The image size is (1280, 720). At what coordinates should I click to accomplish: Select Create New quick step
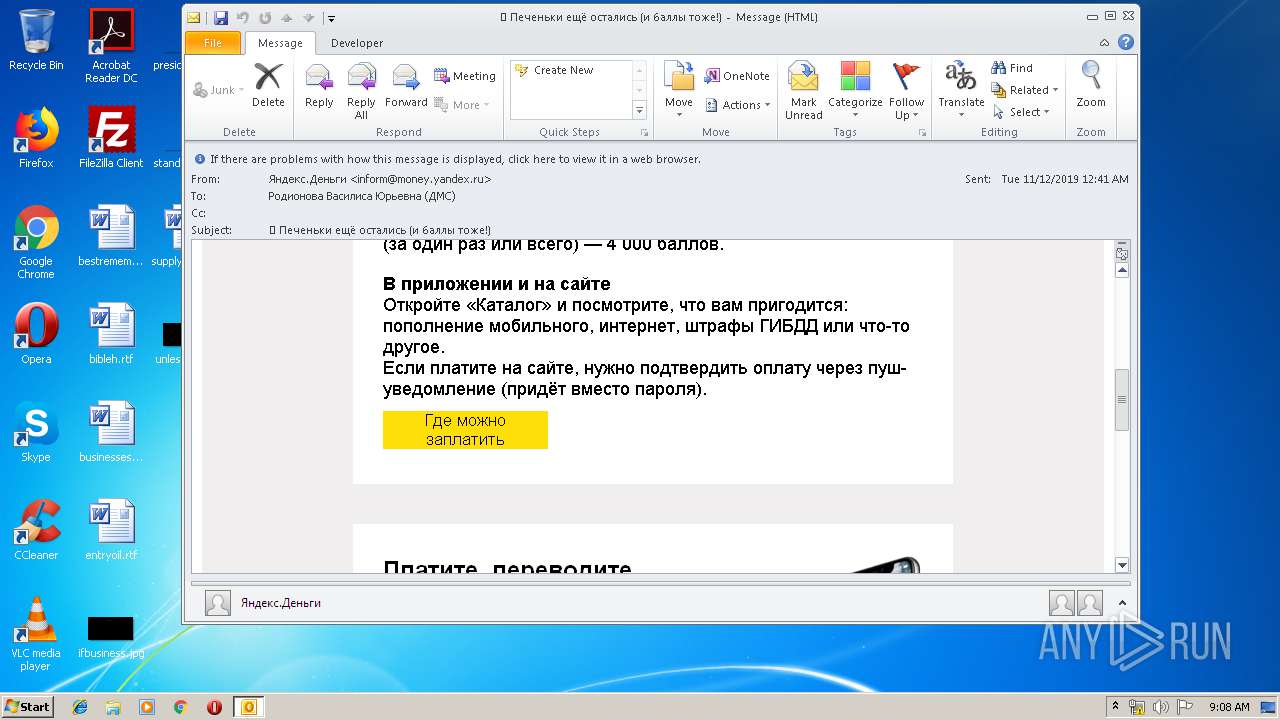pyautogui.click(x=563, y=70)
